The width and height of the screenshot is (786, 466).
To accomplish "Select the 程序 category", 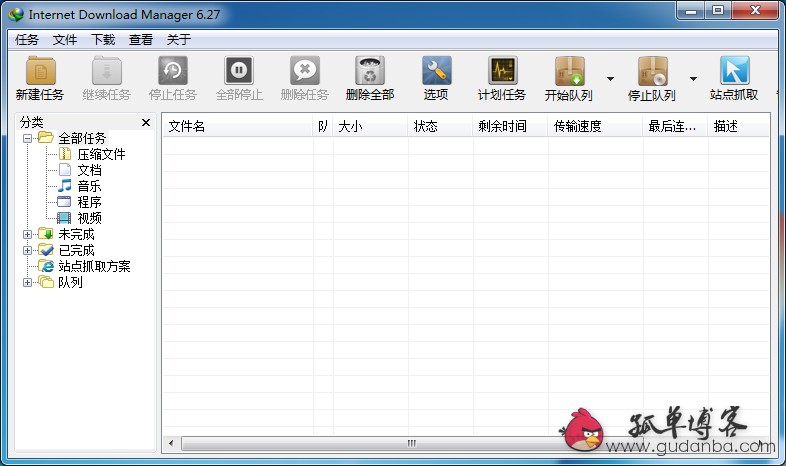I will 89,202.
